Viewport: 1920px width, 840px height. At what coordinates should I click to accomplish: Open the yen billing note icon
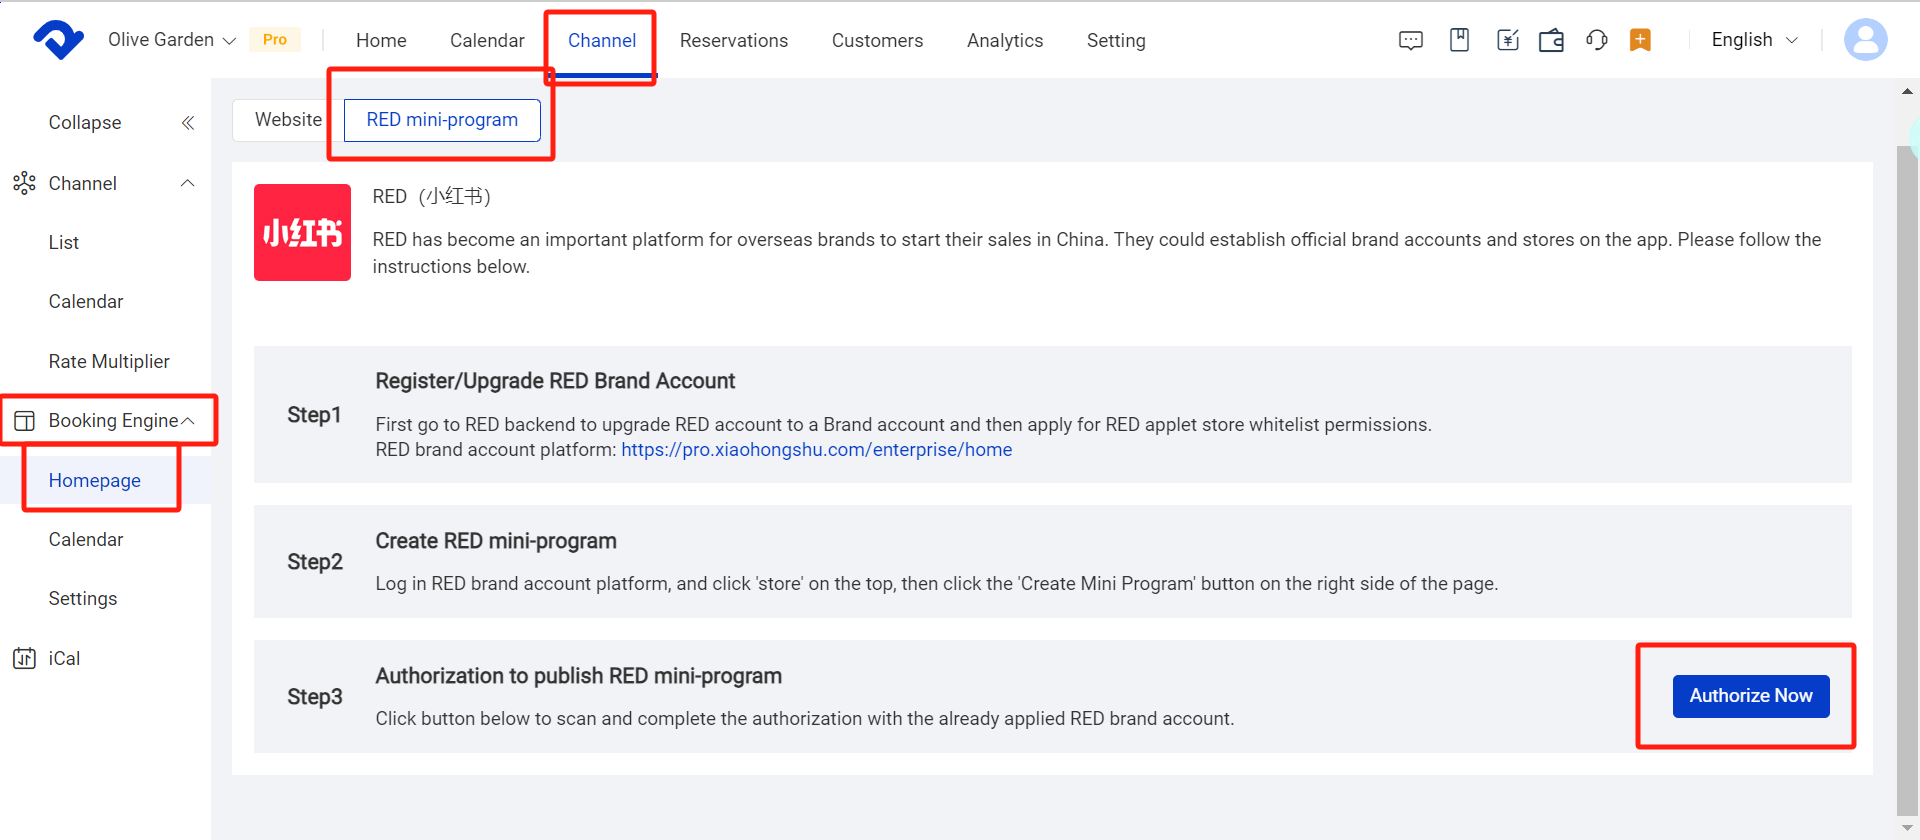[x=1507, y=40]
